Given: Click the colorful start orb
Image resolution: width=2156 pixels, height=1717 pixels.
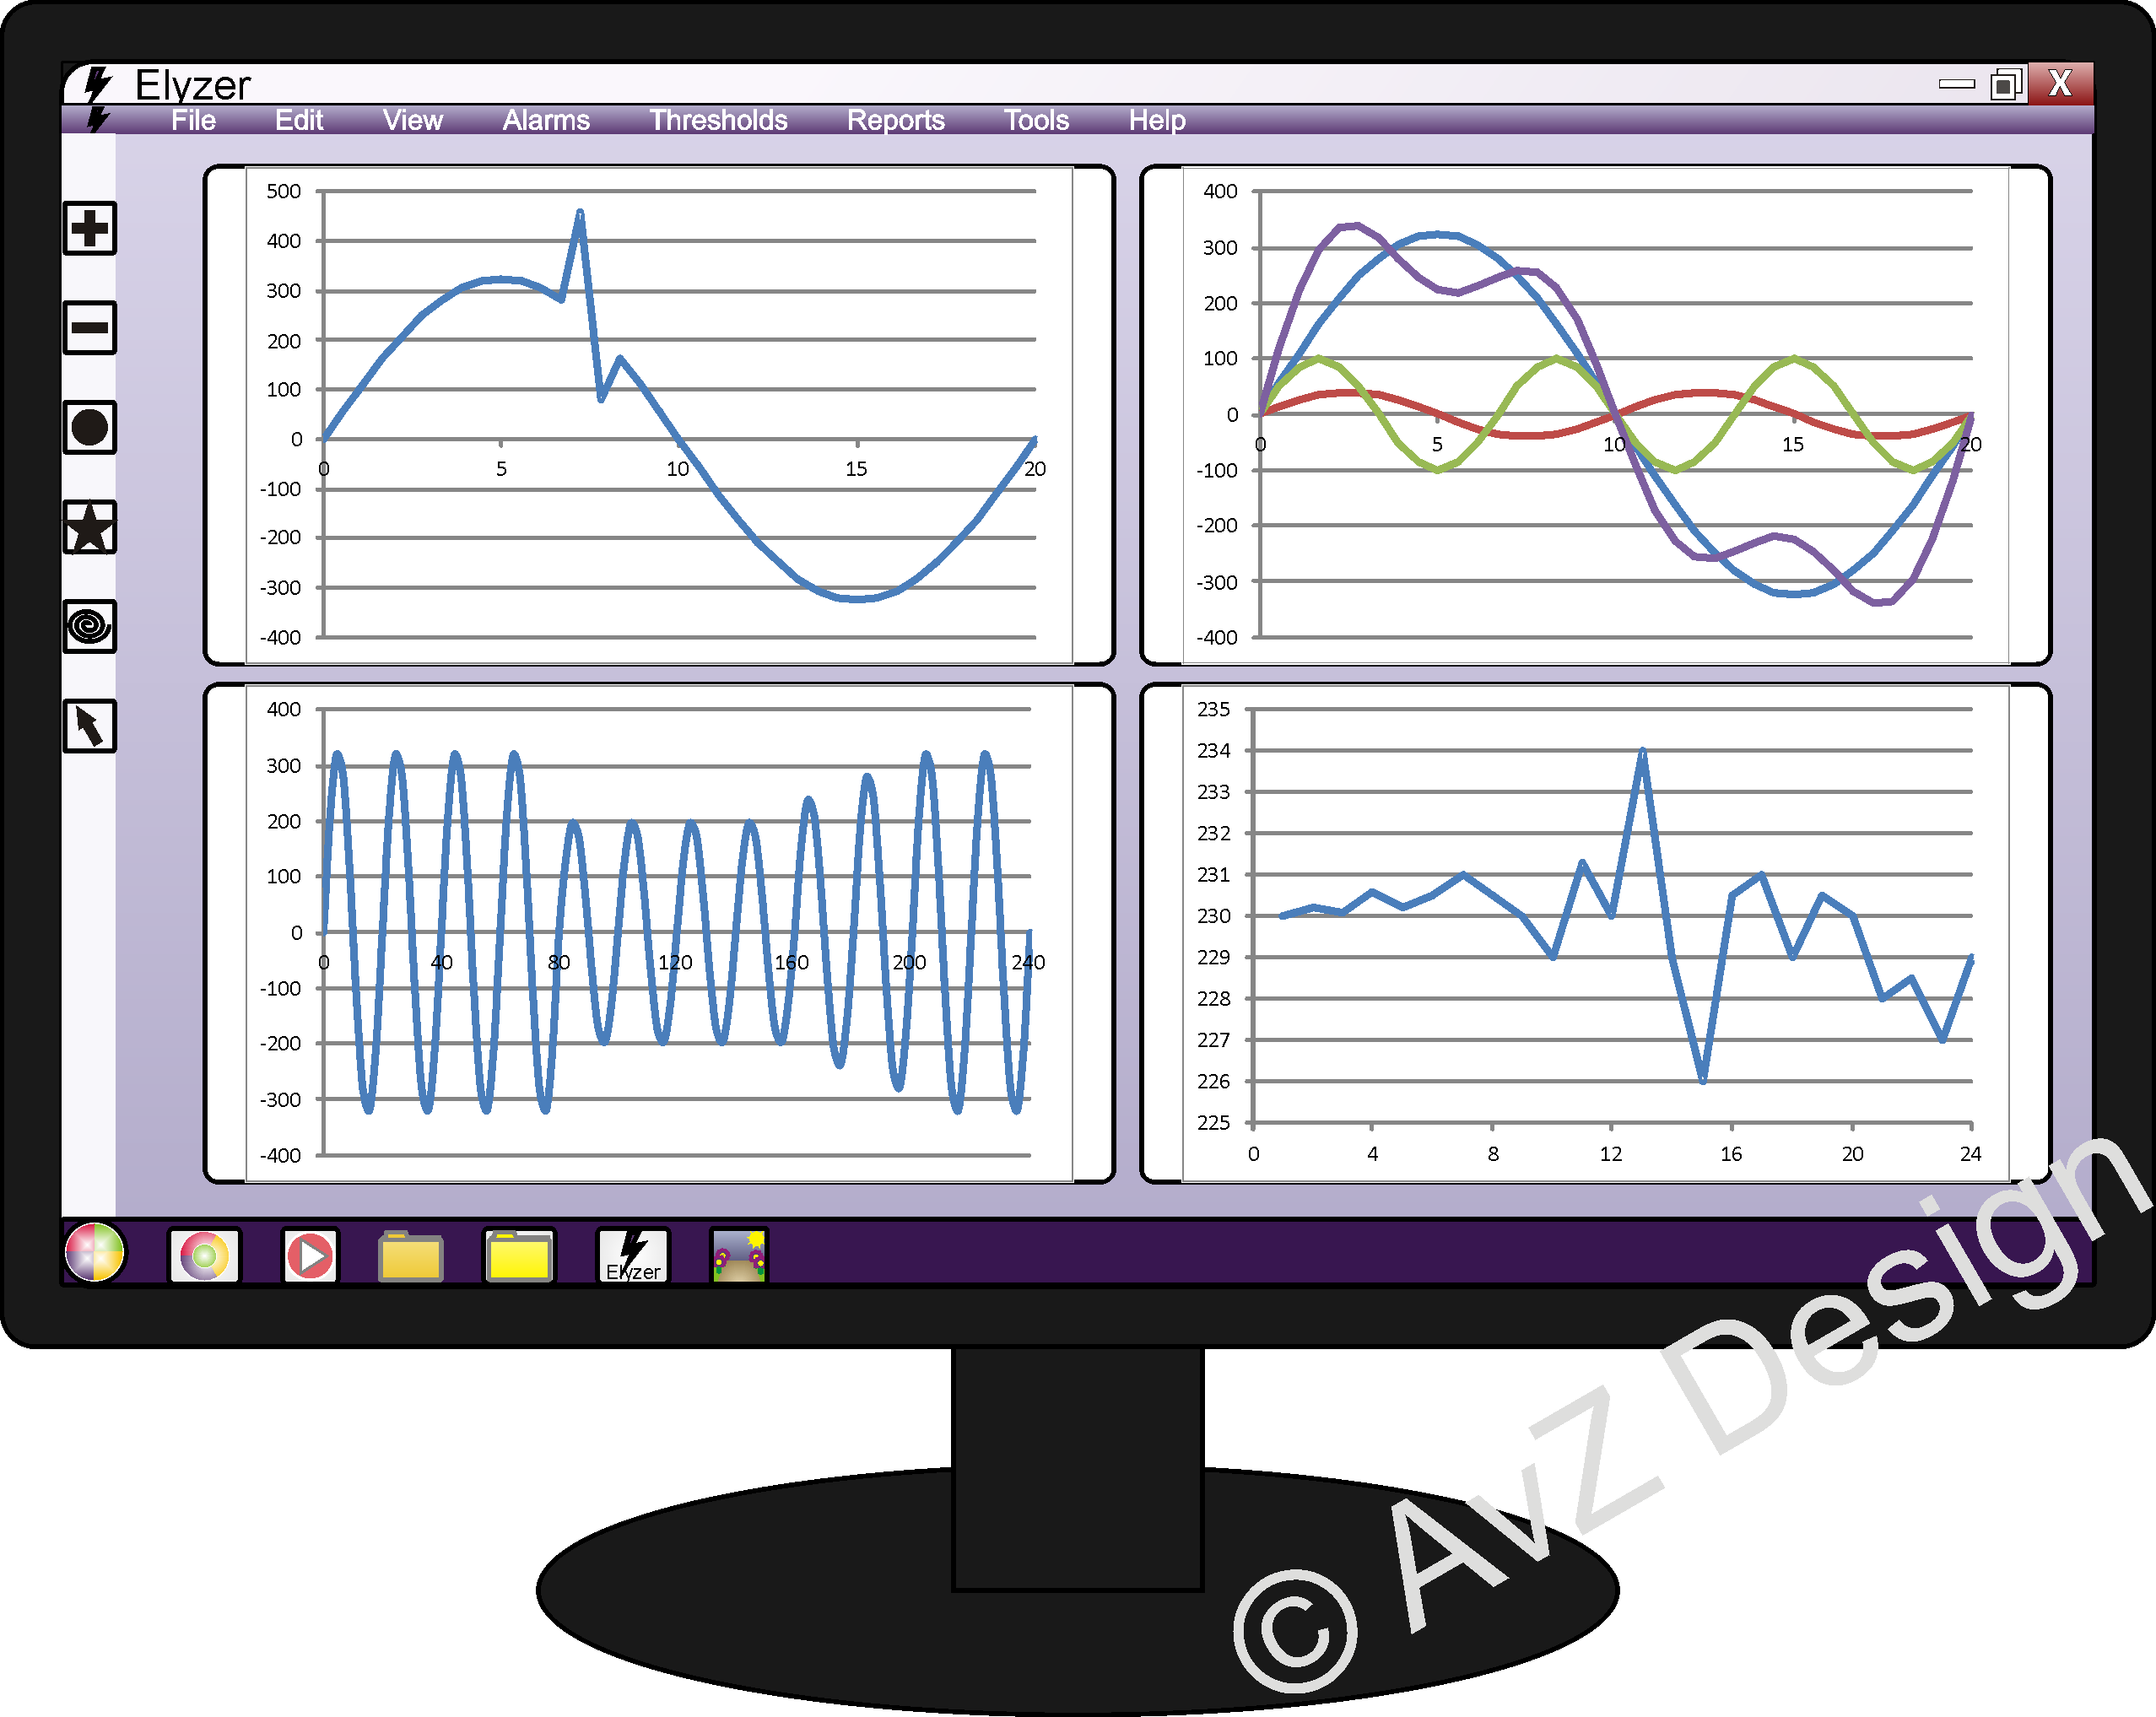Looking at the screenshot, I should (95, 1252).
